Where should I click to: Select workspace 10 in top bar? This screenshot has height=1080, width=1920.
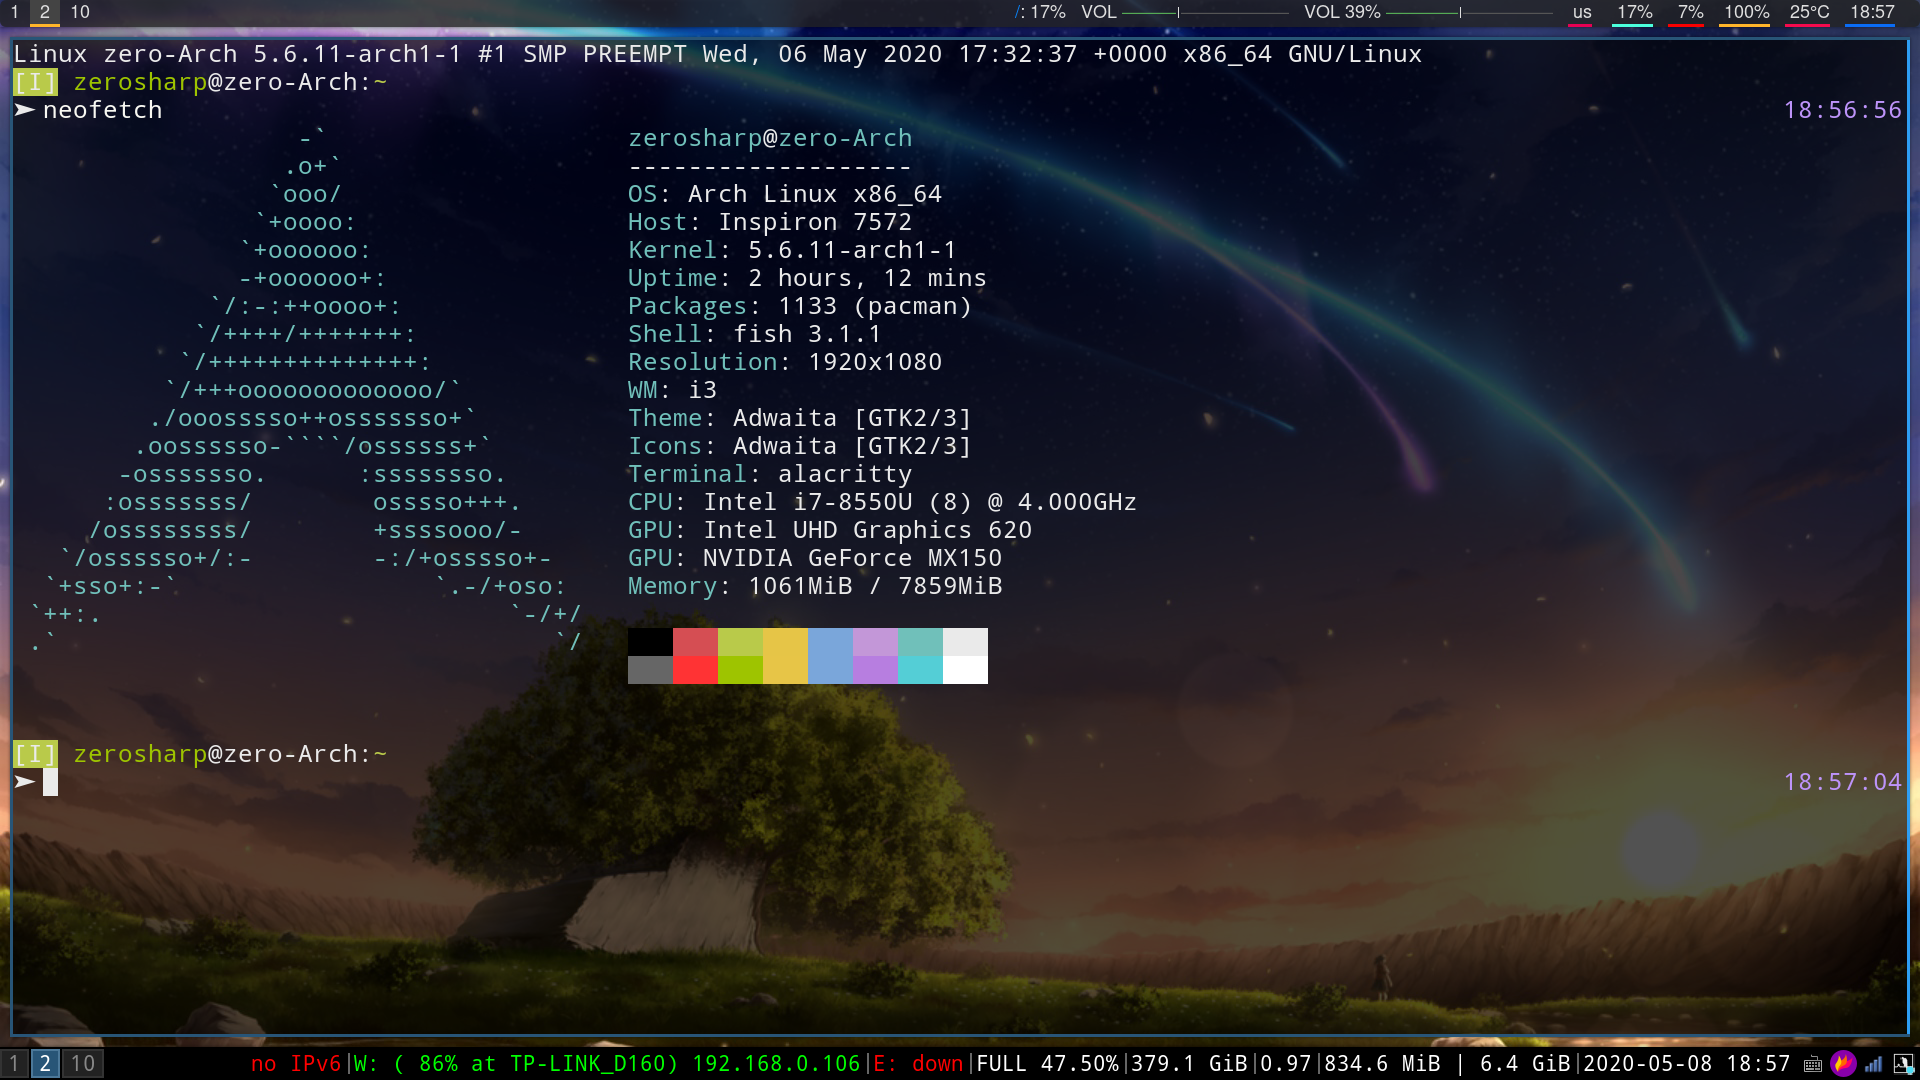click(x=80, y=12)
